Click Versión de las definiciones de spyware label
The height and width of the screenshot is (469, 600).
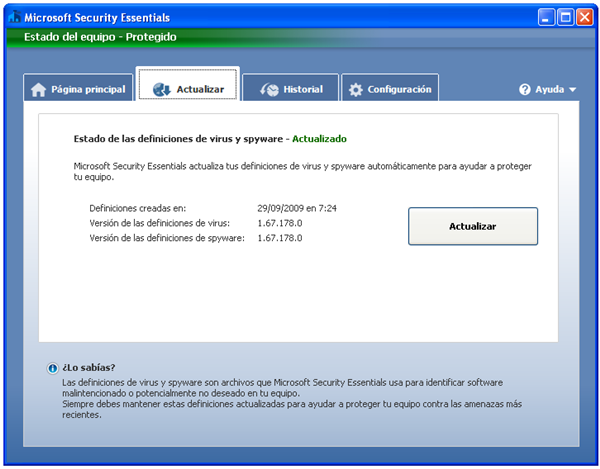[x=167, y=238]
